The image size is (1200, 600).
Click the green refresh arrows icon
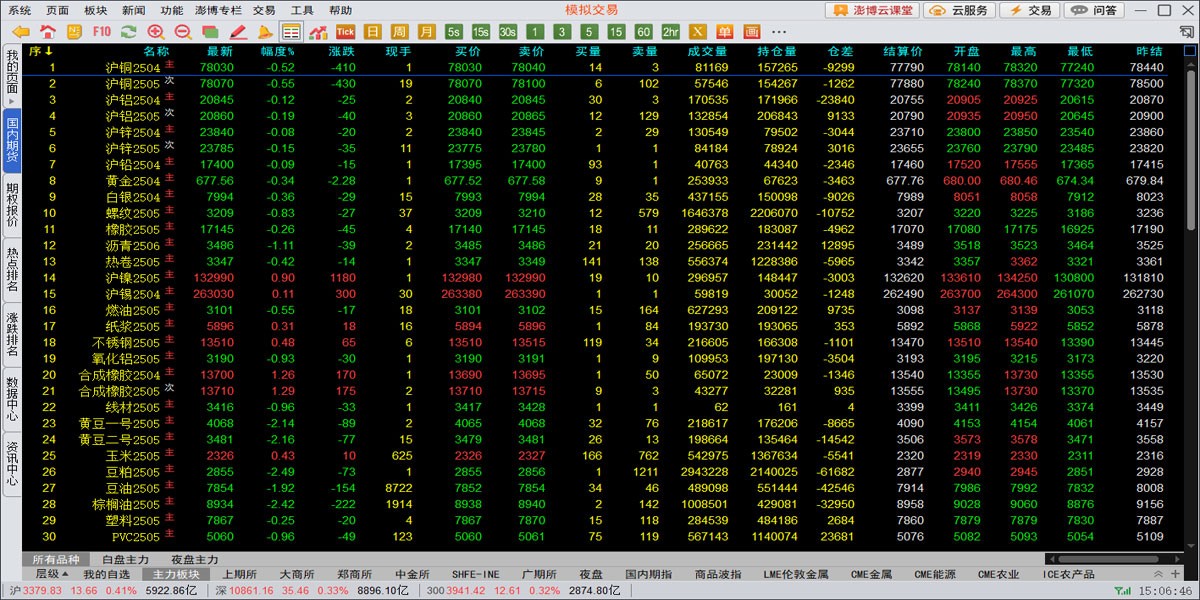click(x=128, y=31)
